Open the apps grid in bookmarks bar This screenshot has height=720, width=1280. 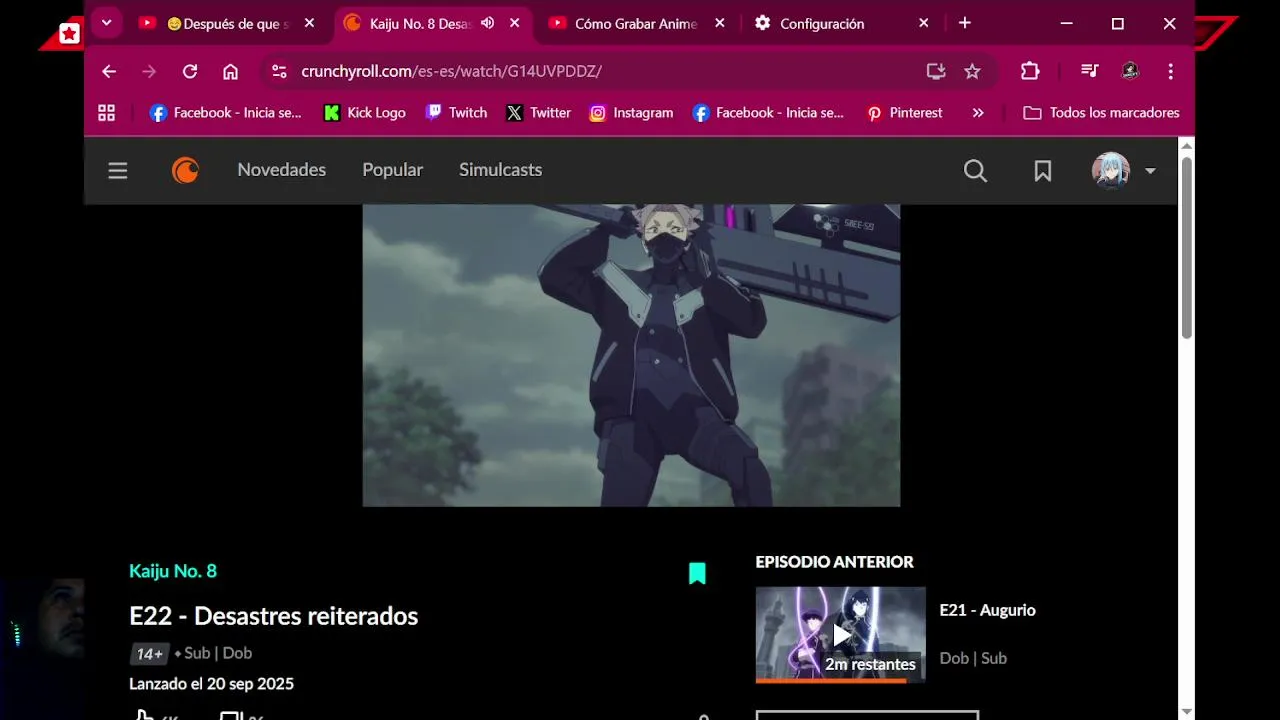point(106,113)
